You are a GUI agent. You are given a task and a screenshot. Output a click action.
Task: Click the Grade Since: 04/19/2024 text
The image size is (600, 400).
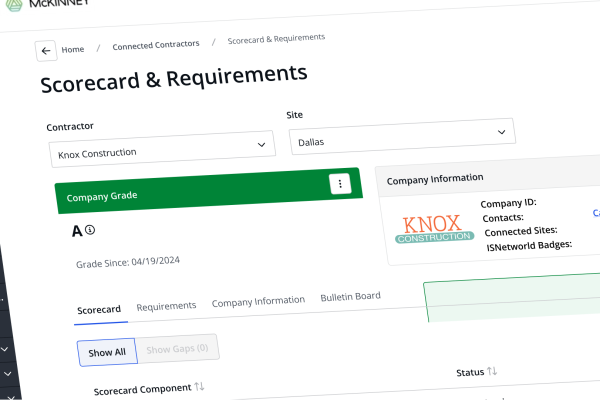[128, 262]
